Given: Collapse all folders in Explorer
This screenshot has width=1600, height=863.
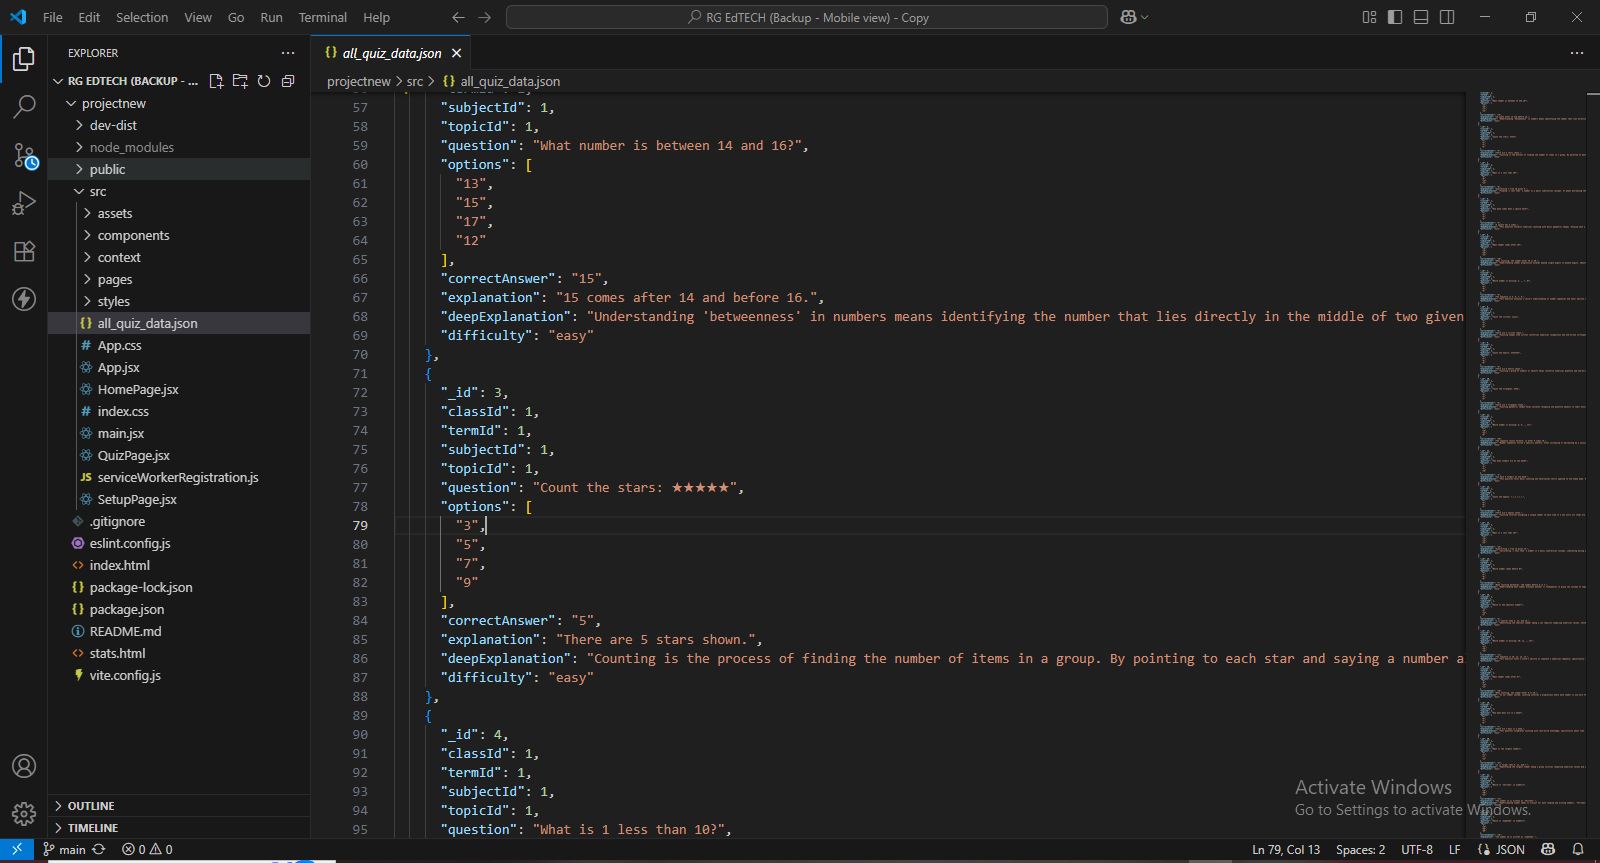Looking at the screenshot, I should point(288,81).
